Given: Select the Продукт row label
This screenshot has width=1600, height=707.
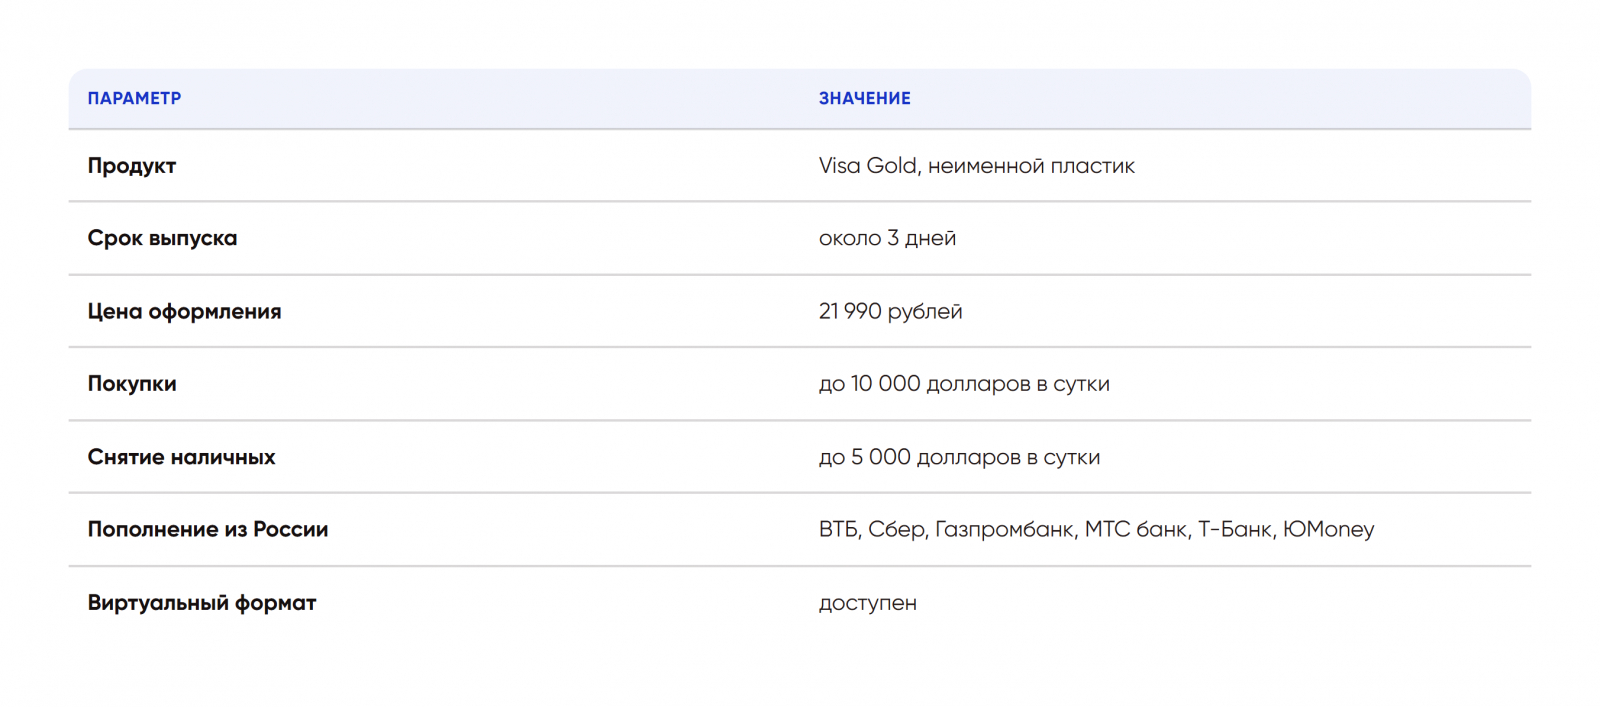Looking at the screenshot, I should [x=132, y=166].
